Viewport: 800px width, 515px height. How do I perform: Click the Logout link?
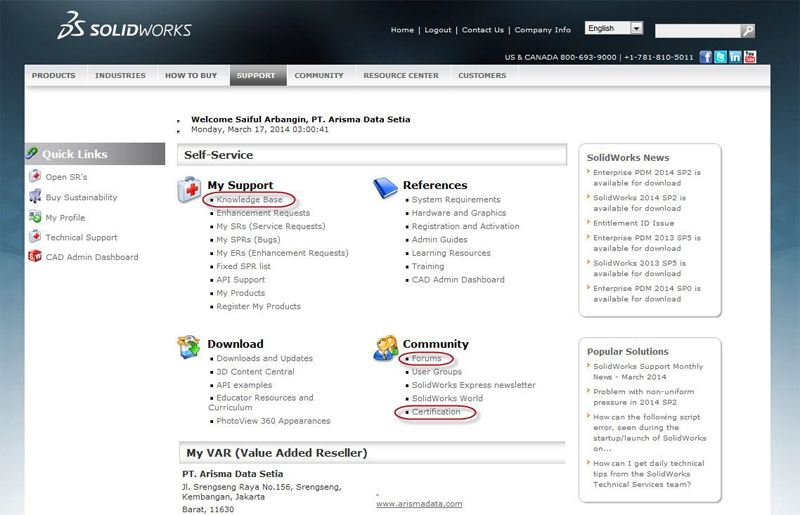click(x=438, y=30)
